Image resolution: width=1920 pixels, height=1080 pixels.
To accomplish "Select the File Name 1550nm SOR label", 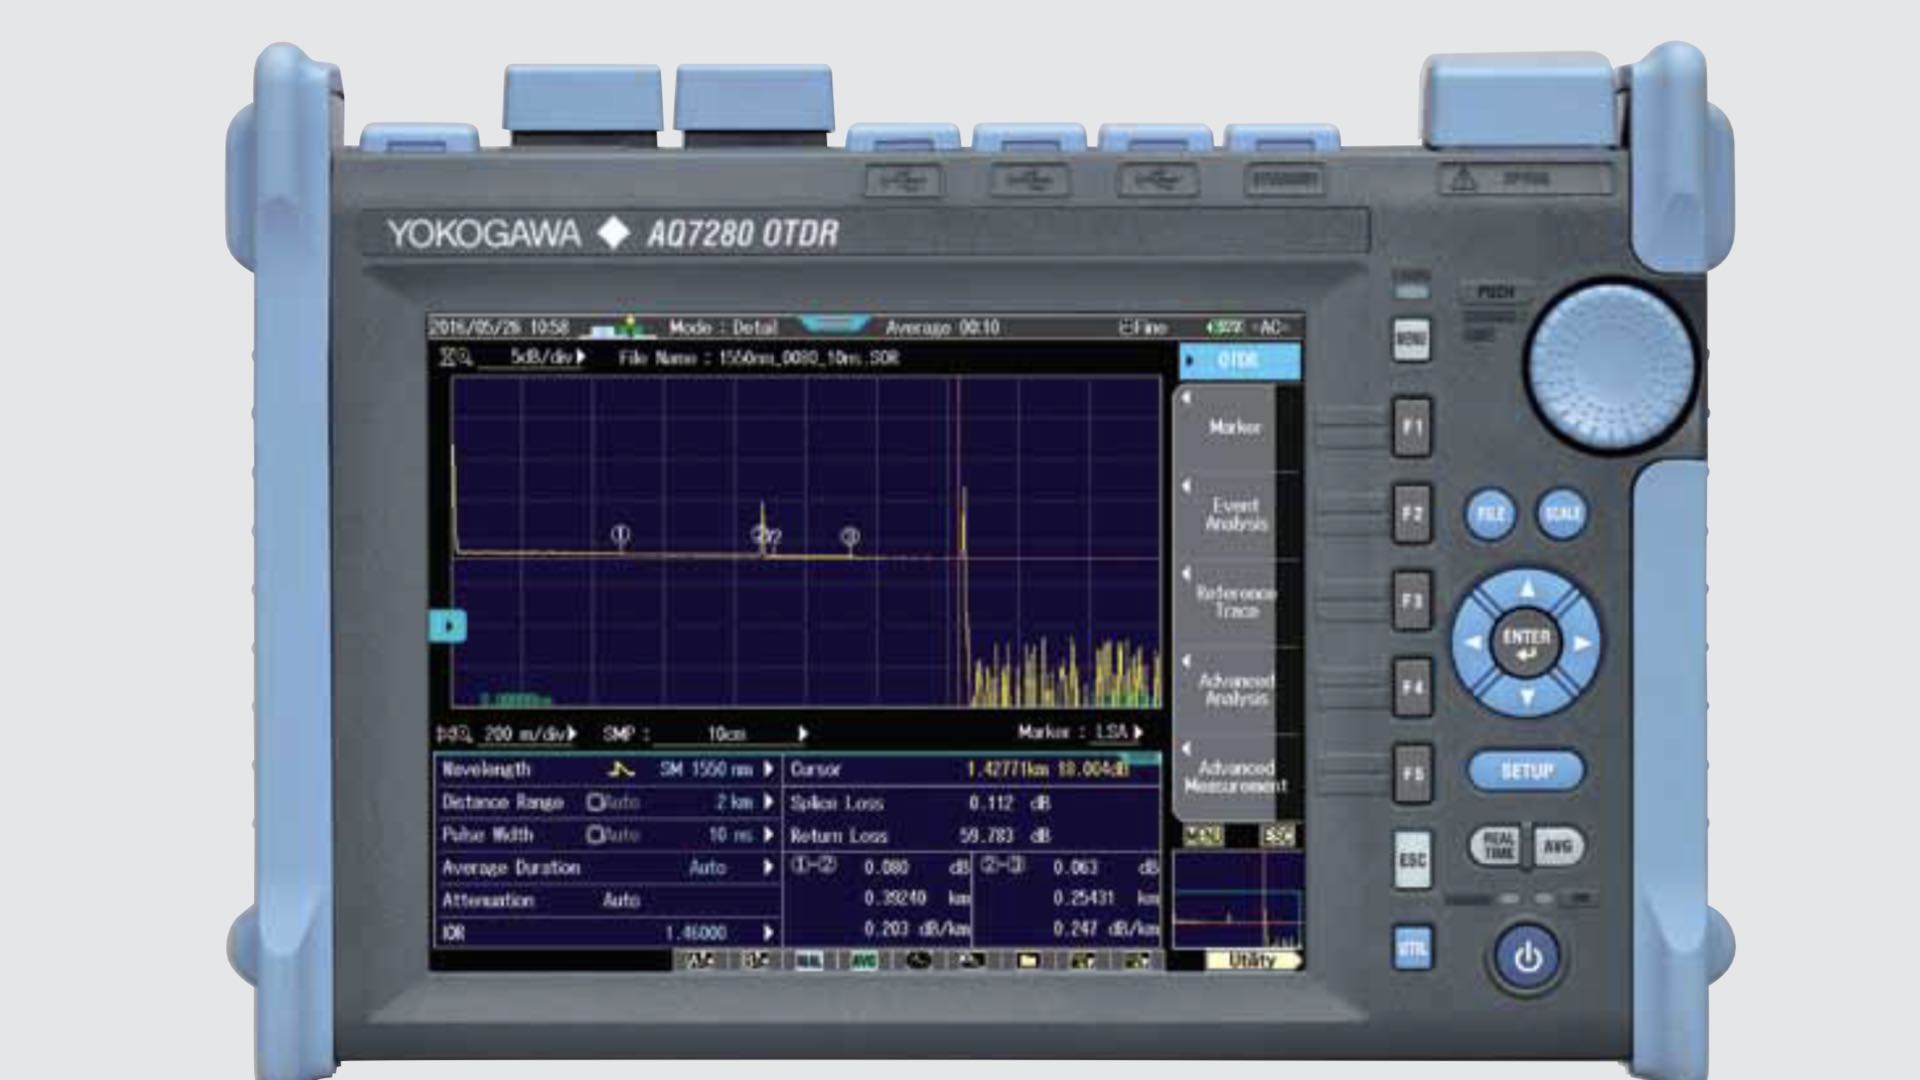I will [x=758, y=358].
